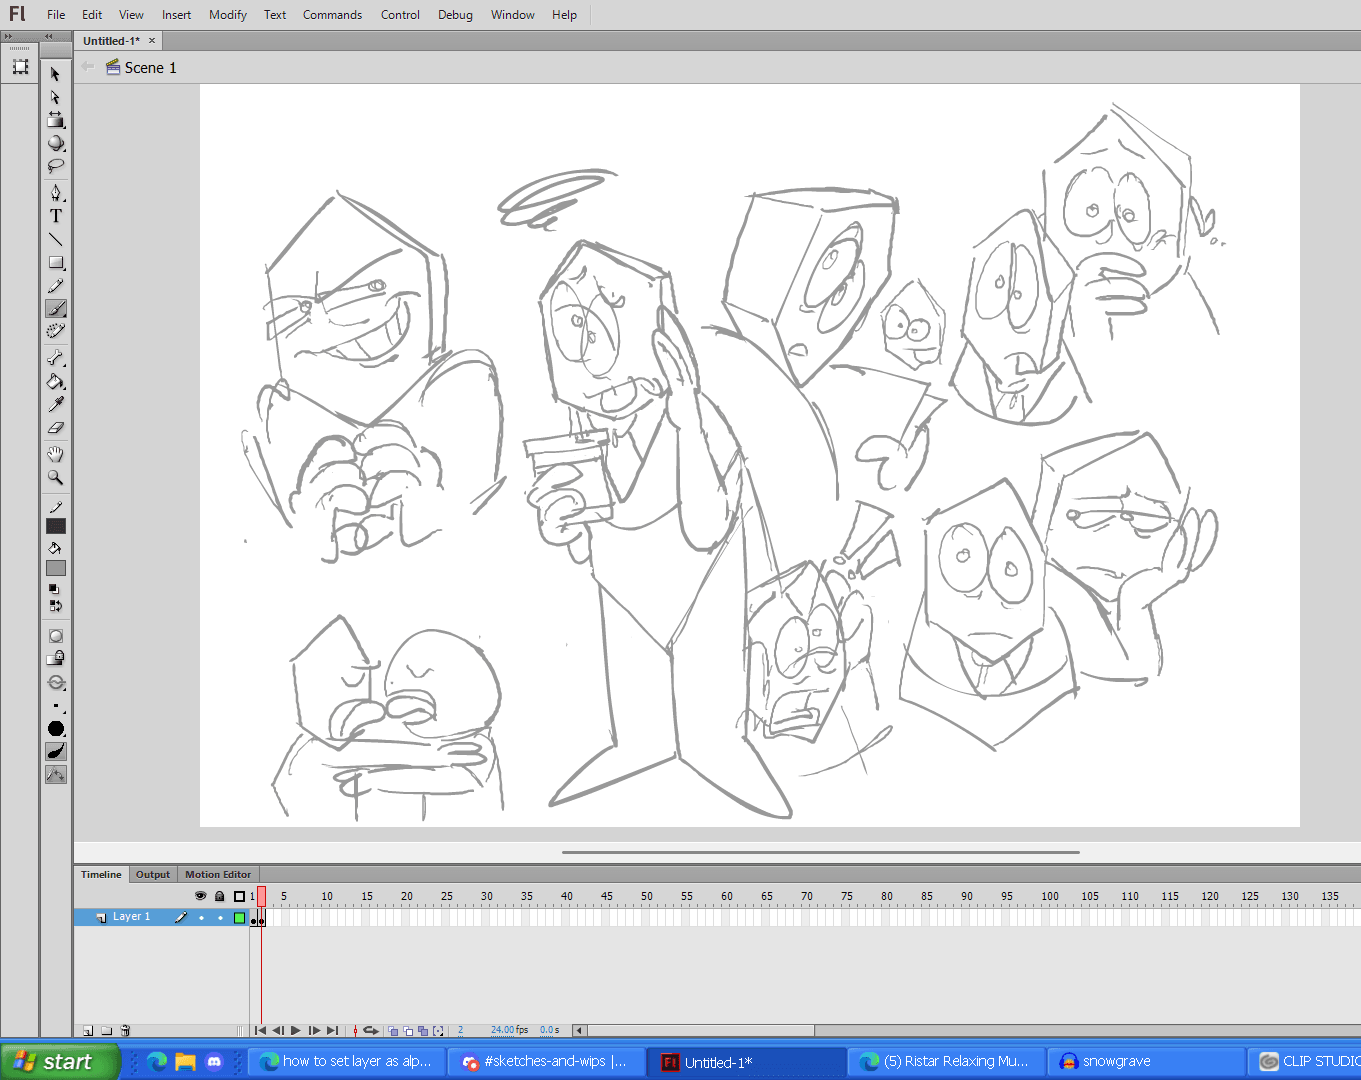Expand the collapsed panel at top-left
Viewport: 1361px width, 1080px height.
8,36
